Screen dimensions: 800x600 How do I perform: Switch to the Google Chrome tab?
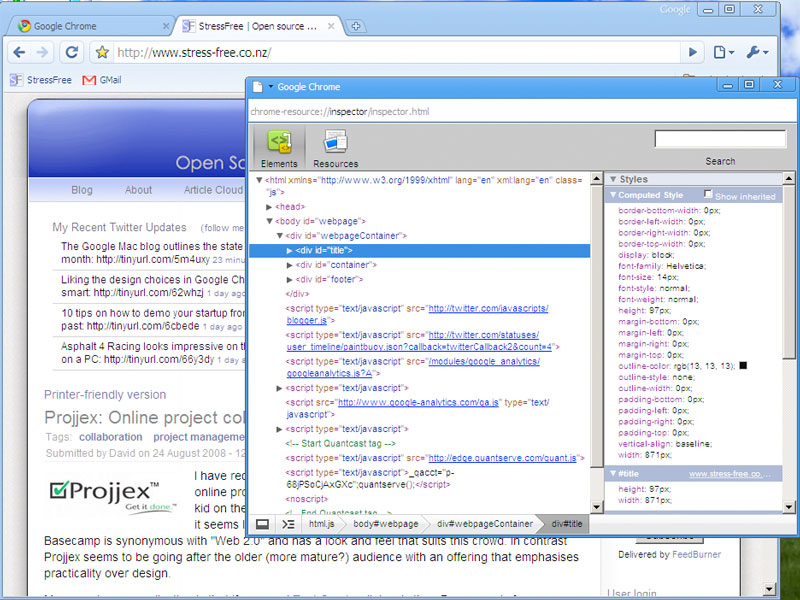[x=87, y=26]
